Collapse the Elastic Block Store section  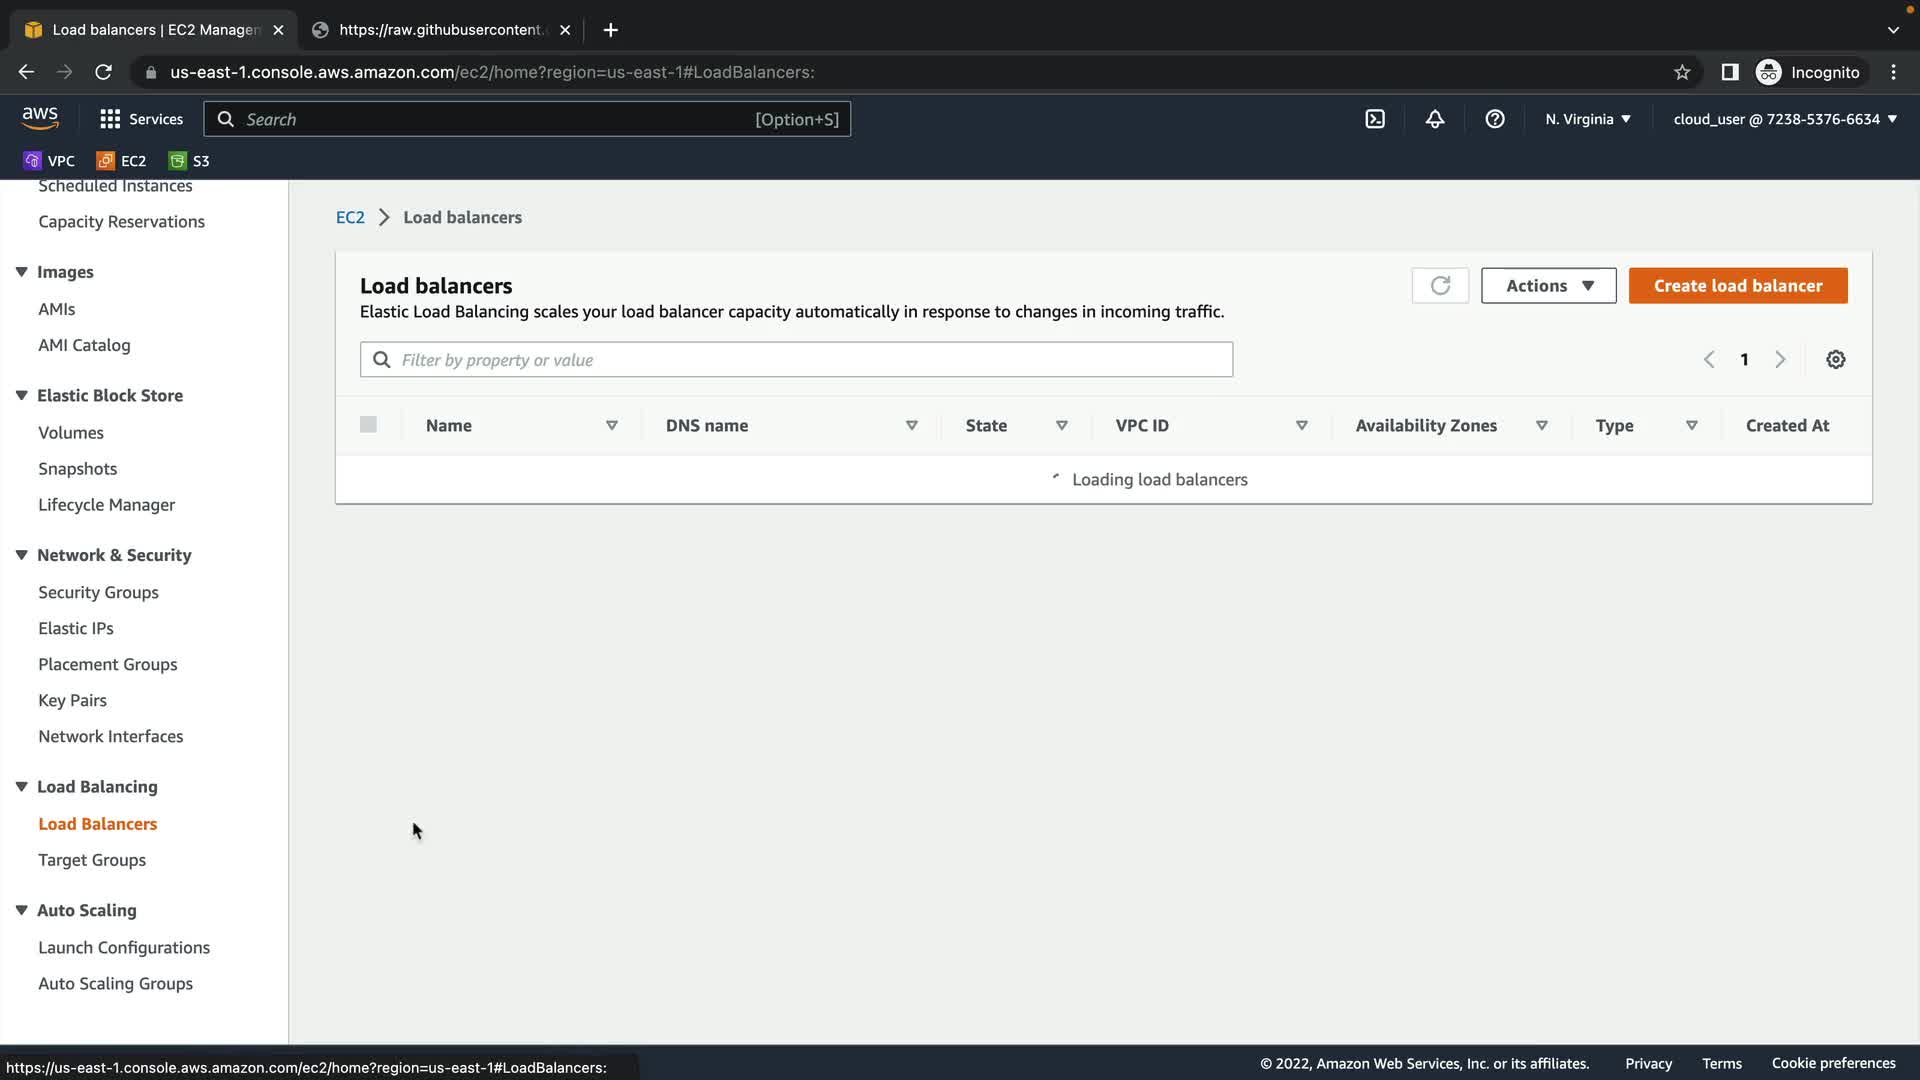[x=21, y=396]
